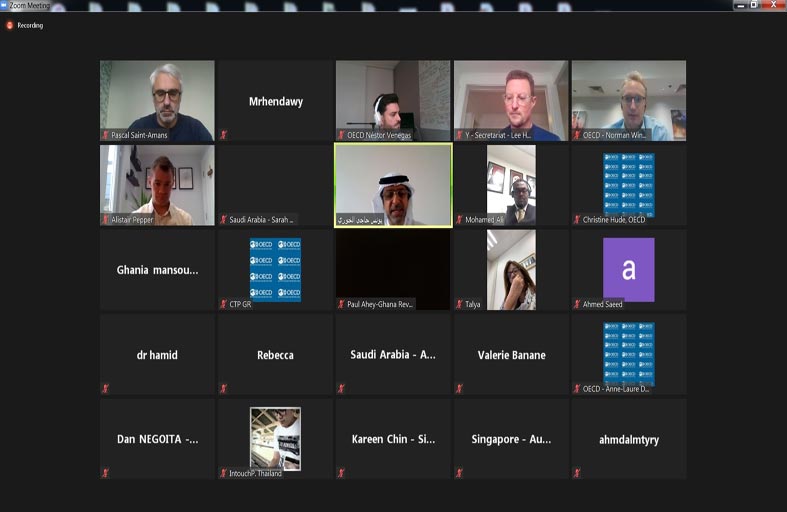The width and height of the screenshot is (787, 512).
Task: Click muted mic icon on Rebecca tile
Action: point(223,388)
